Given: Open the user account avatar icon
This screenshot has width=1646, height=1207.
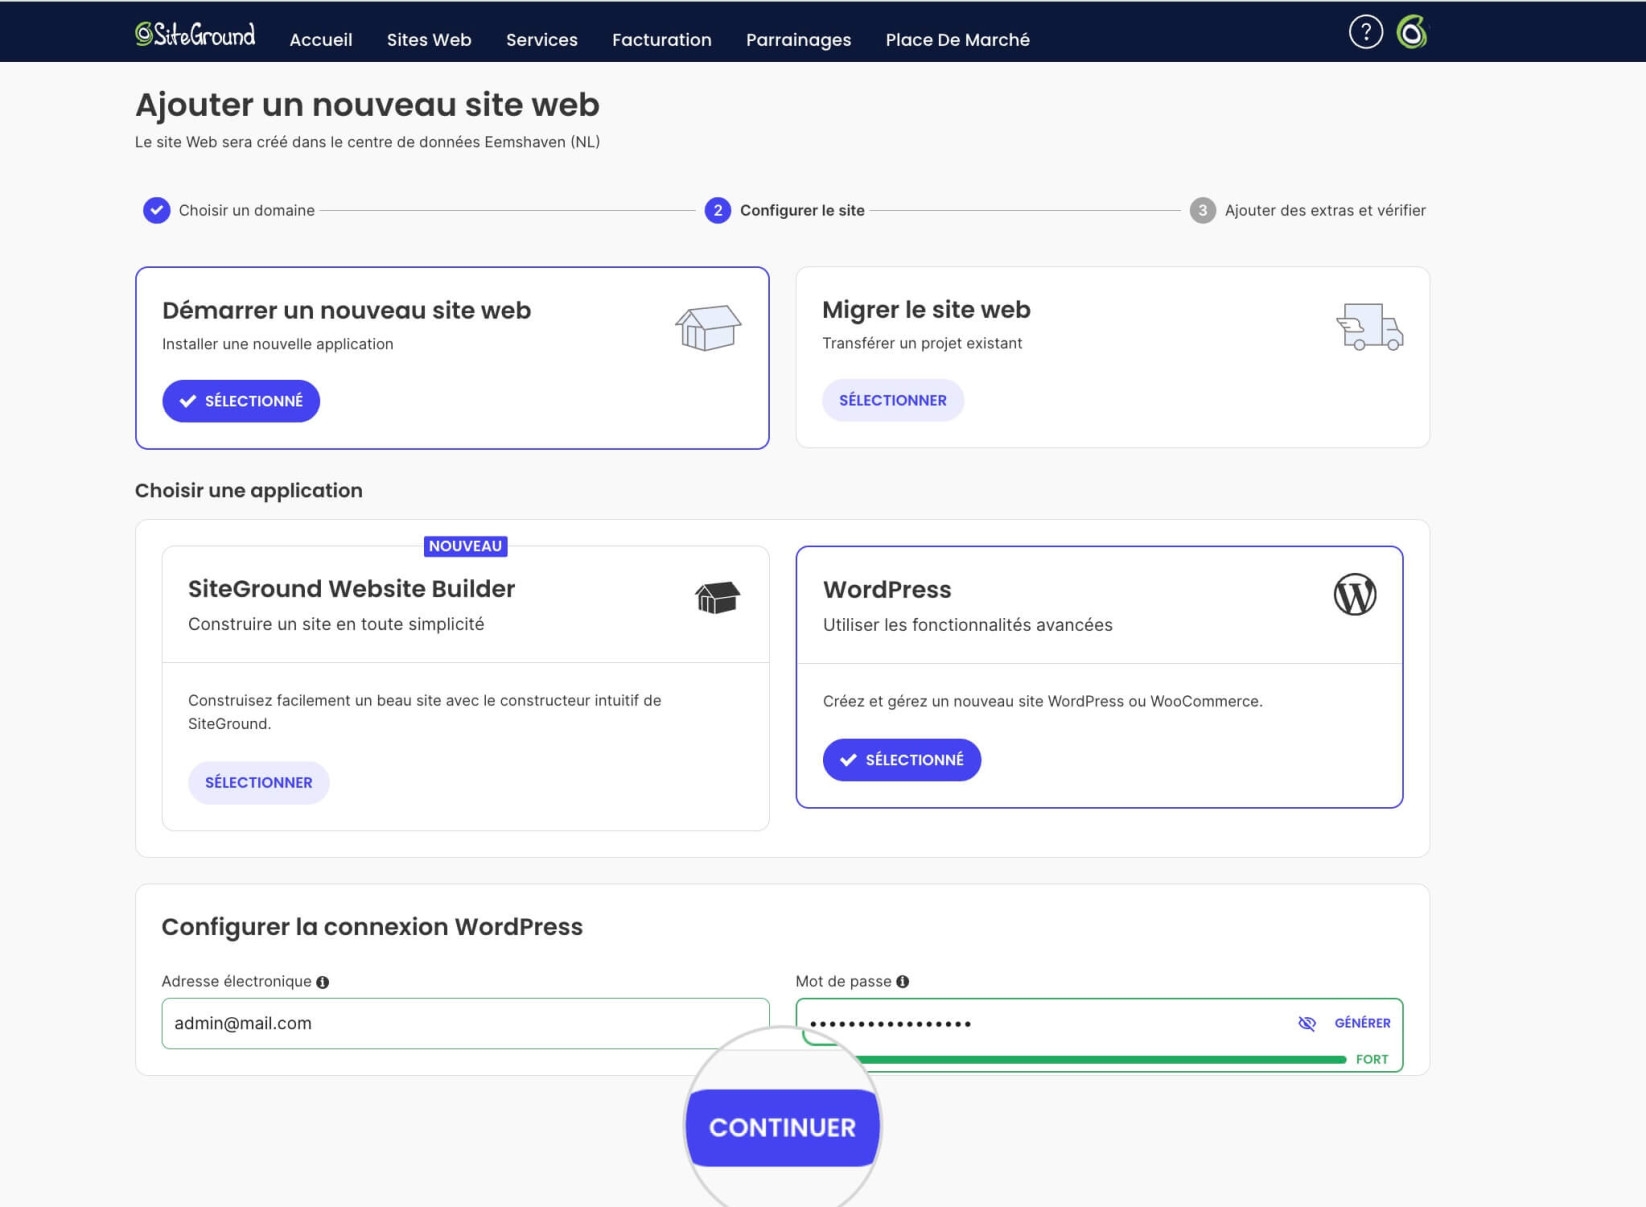Looking at the screenshot, I should 1412,32.
